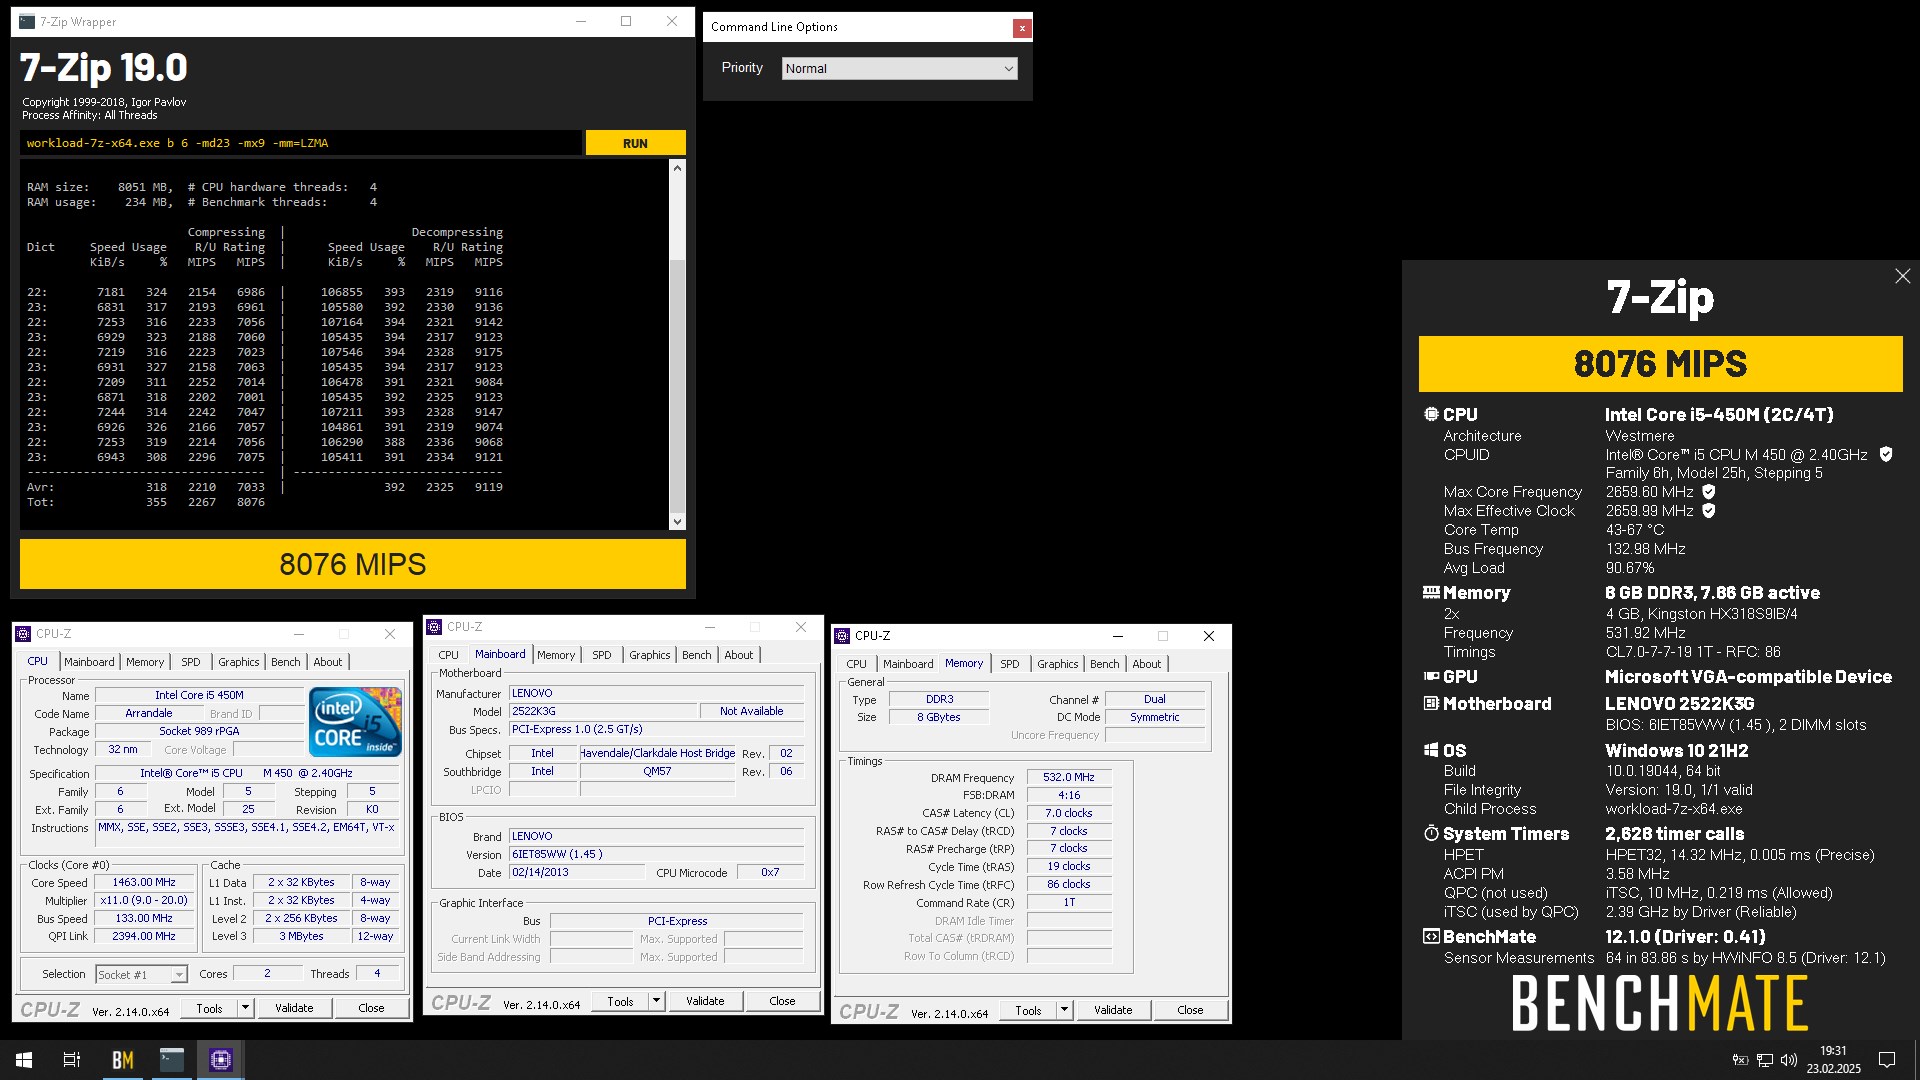The height and width of the screenshot is (1080, 1920).
Task: Open the notification center icon
Action: (x=1887, y=1060)
